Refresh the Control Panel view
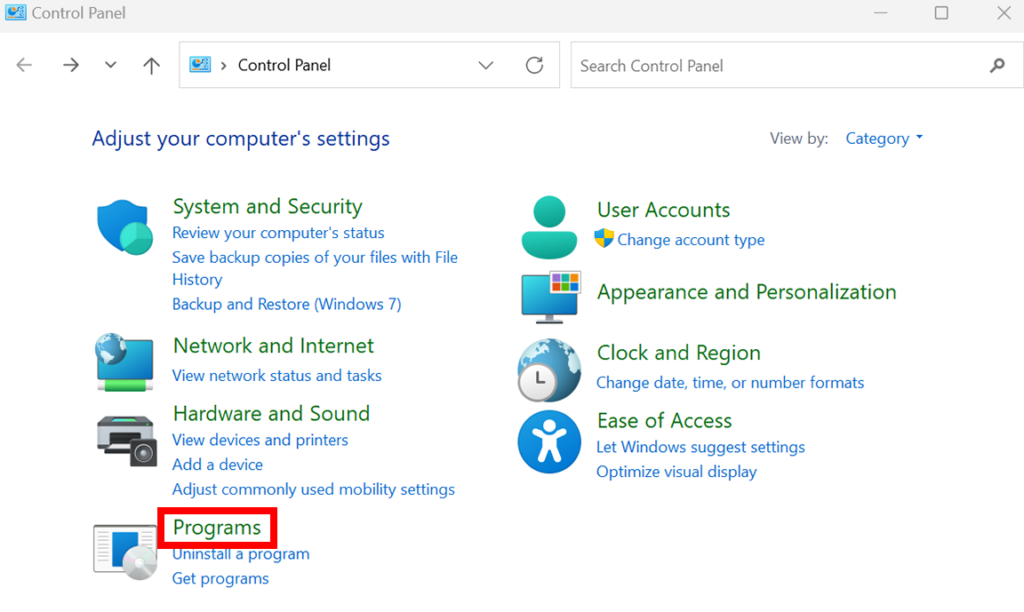Screen dimensions: 1024x612 535,64
